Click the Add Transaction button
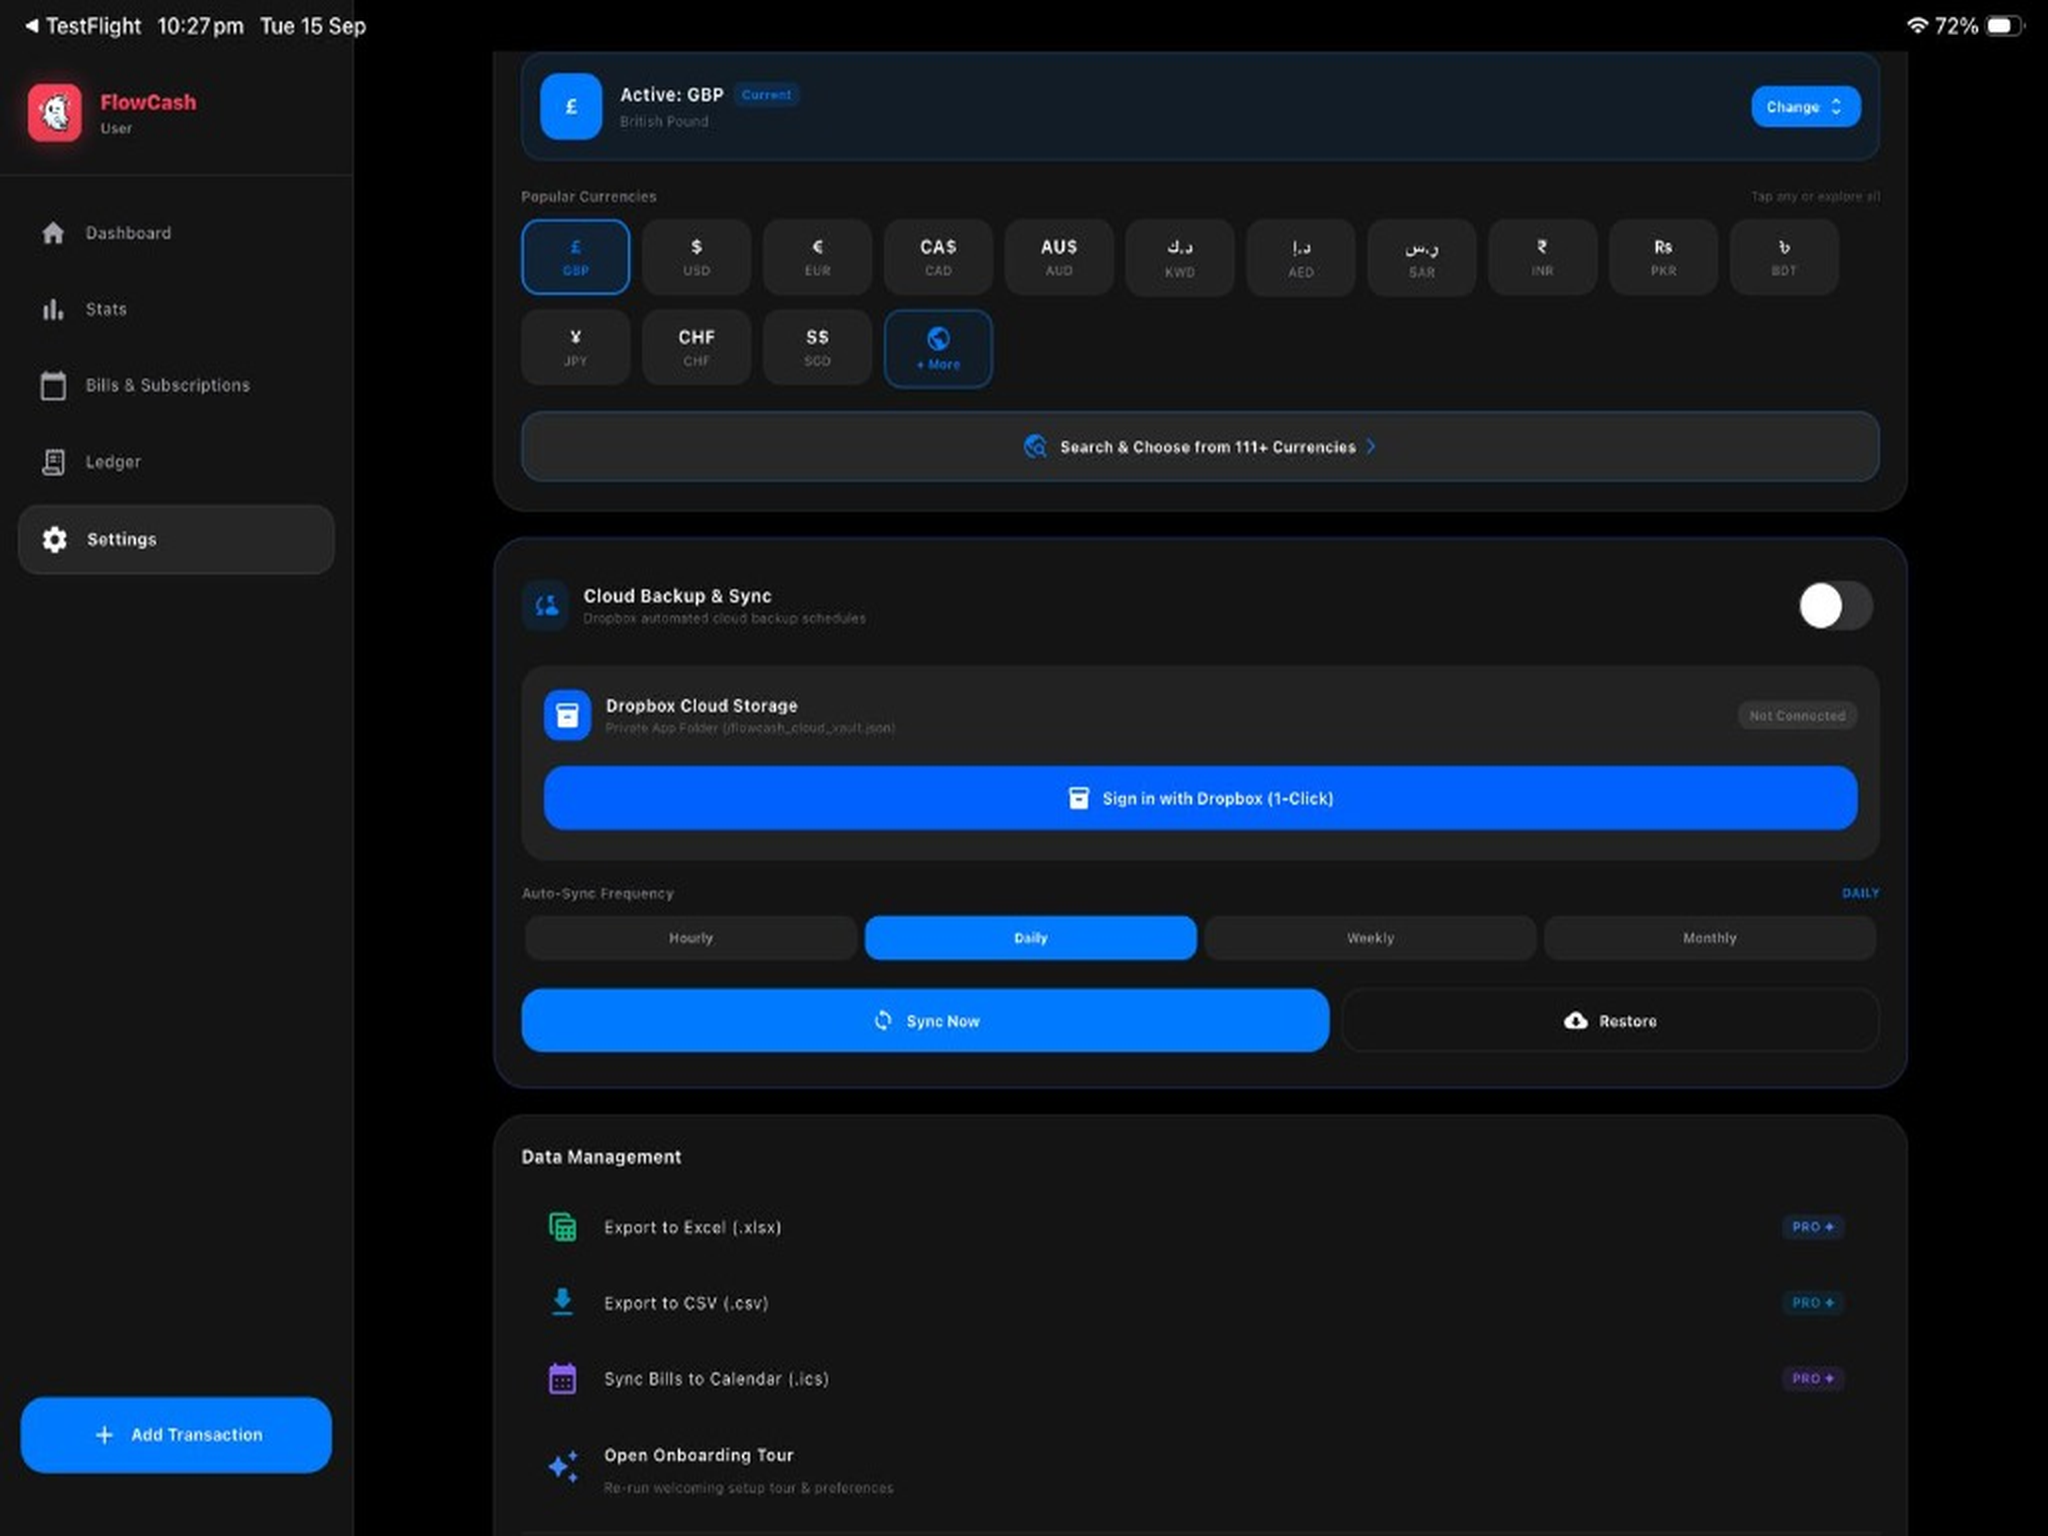 pos(176,1434)
